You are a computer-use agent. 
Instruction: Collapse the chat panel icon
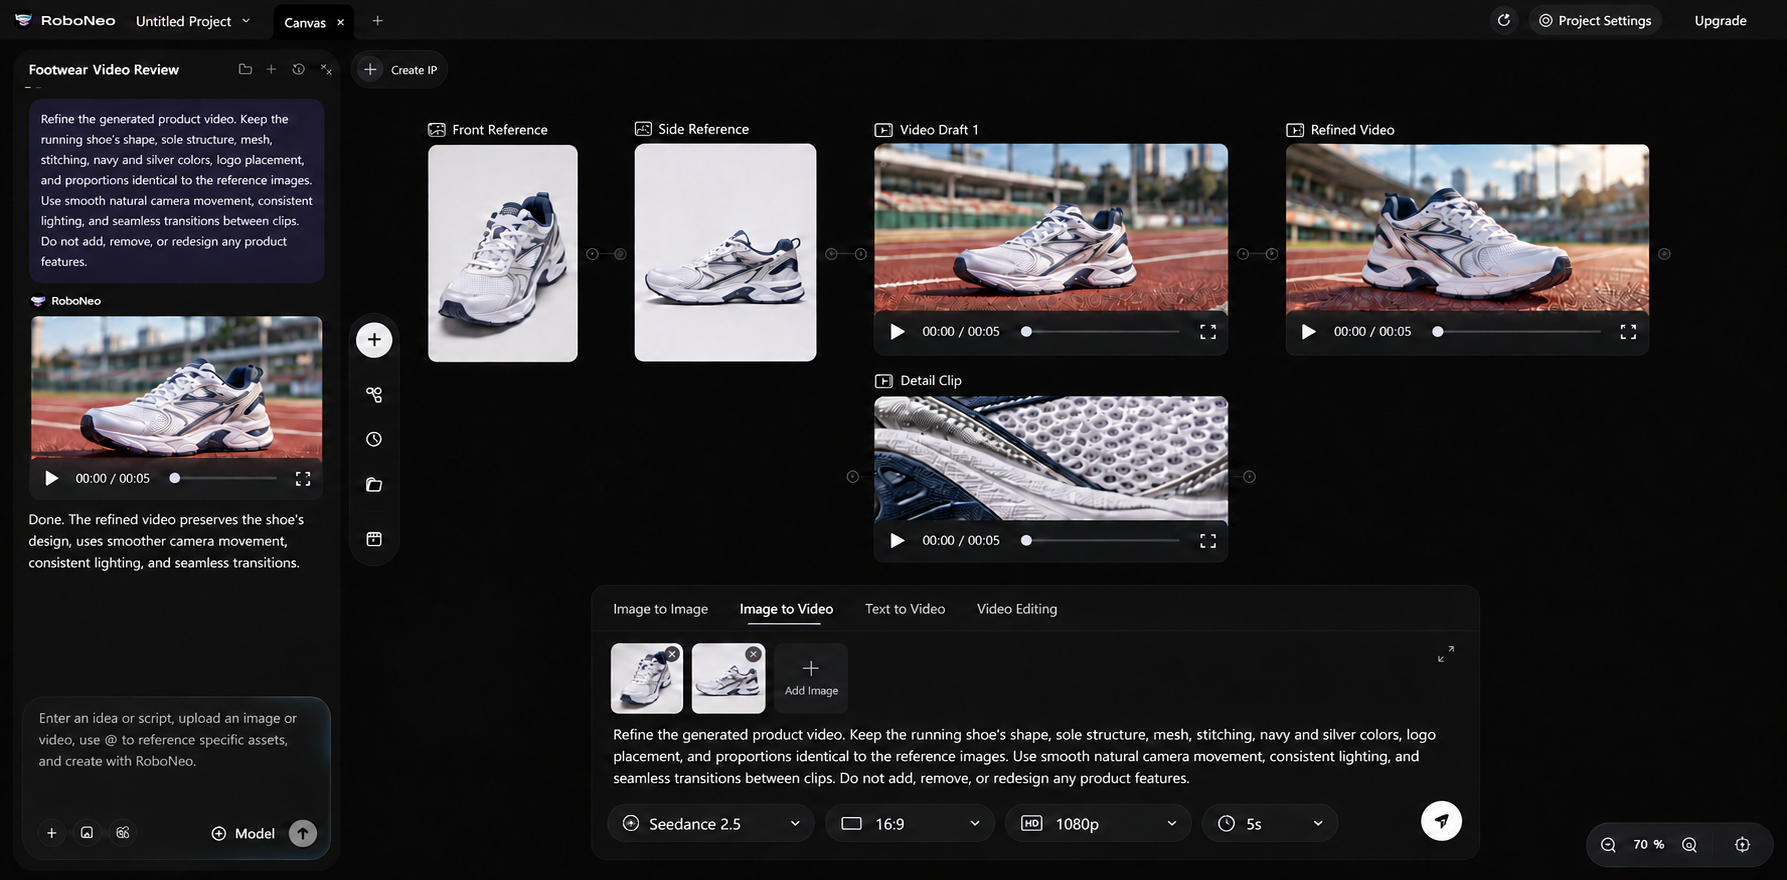click(x=326, y=69)
